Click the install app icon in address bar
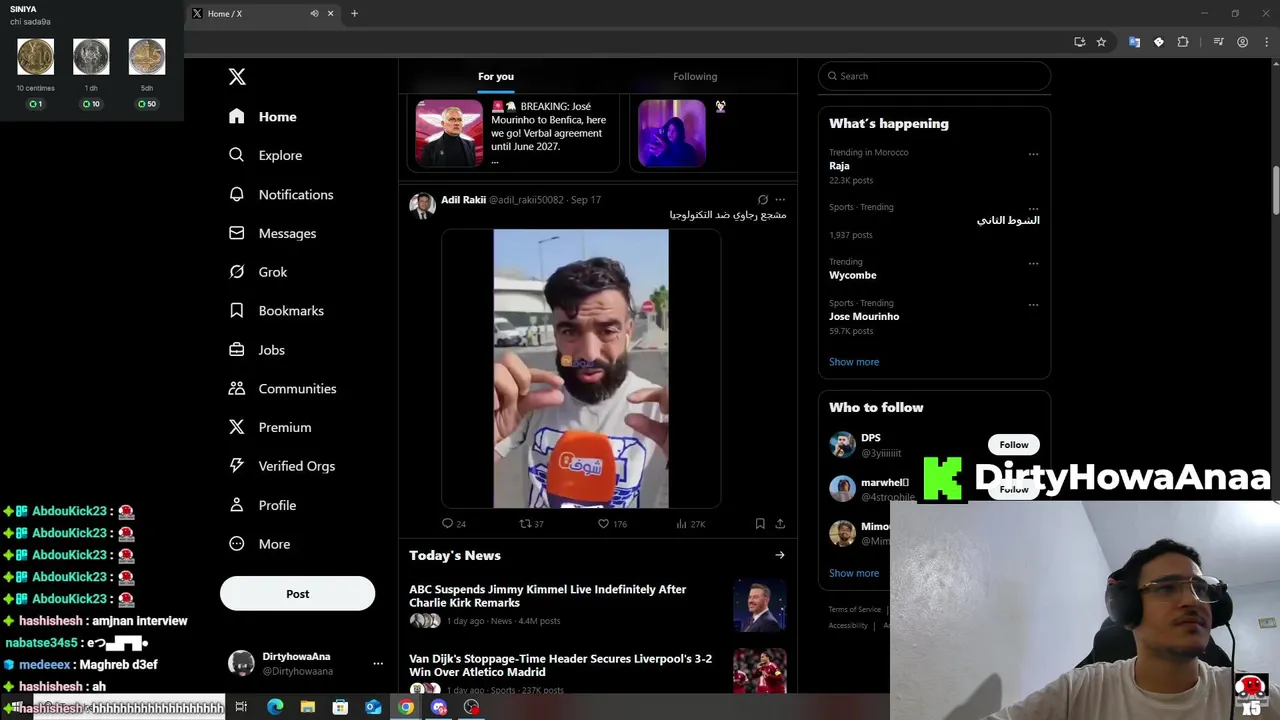 (x=1080, y=42)
